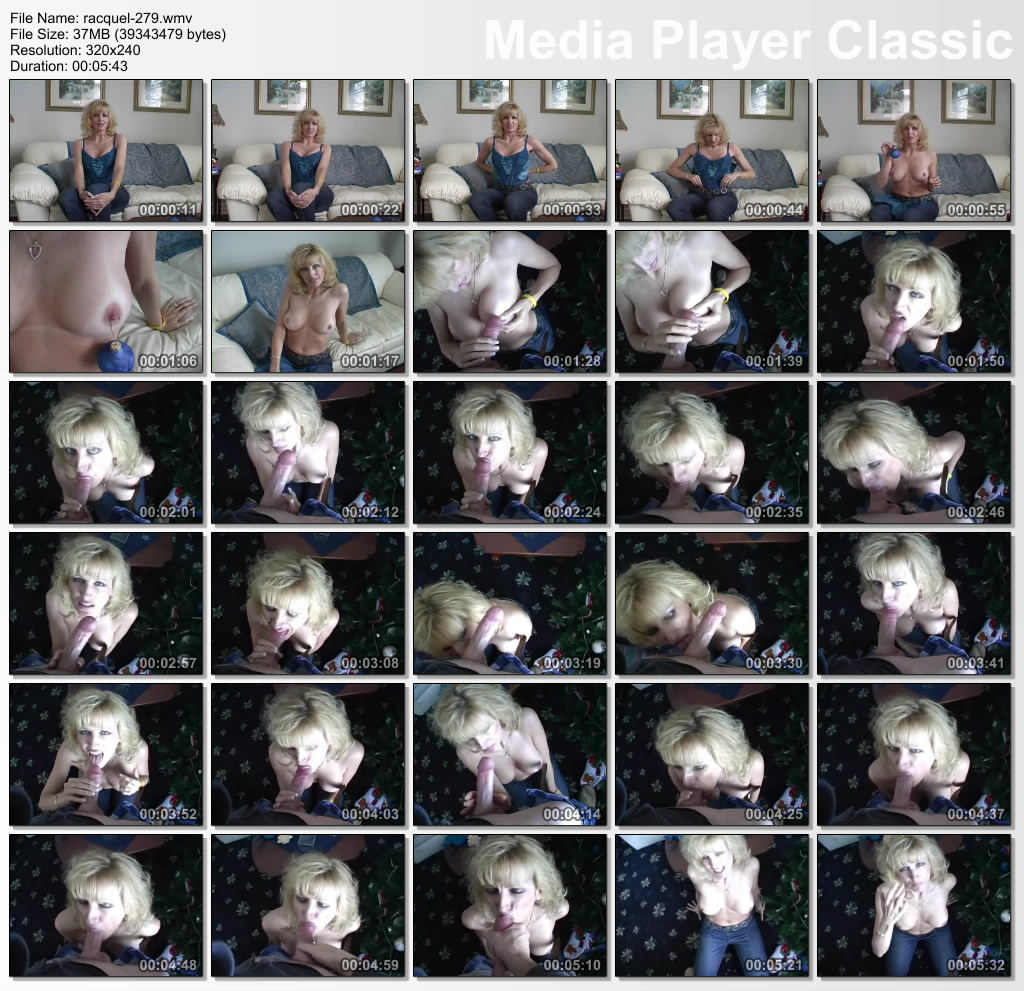
Task: Click the thumbnail timestamped 00:00:11
Action: point(106,150)
